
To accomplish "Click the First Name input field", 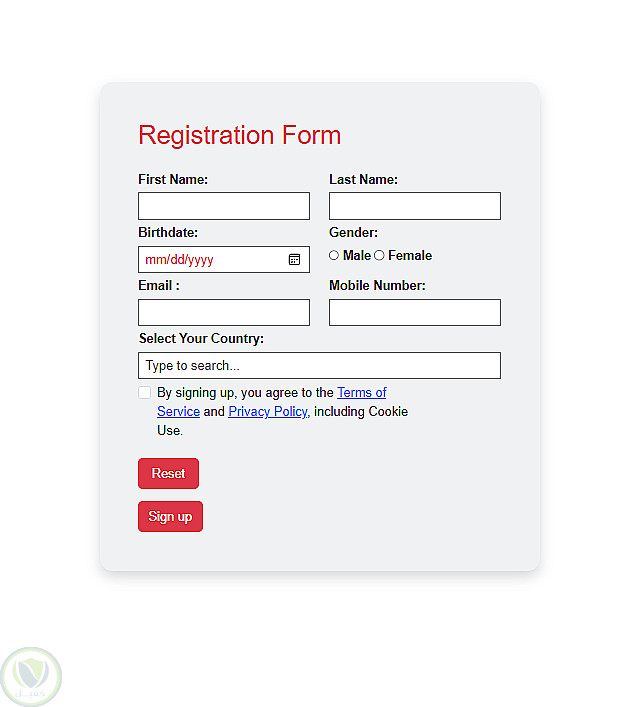I will (x=224, y=206).
